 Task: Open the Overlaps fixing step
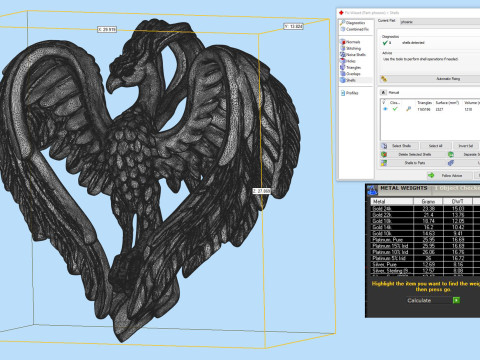point(350,74)
